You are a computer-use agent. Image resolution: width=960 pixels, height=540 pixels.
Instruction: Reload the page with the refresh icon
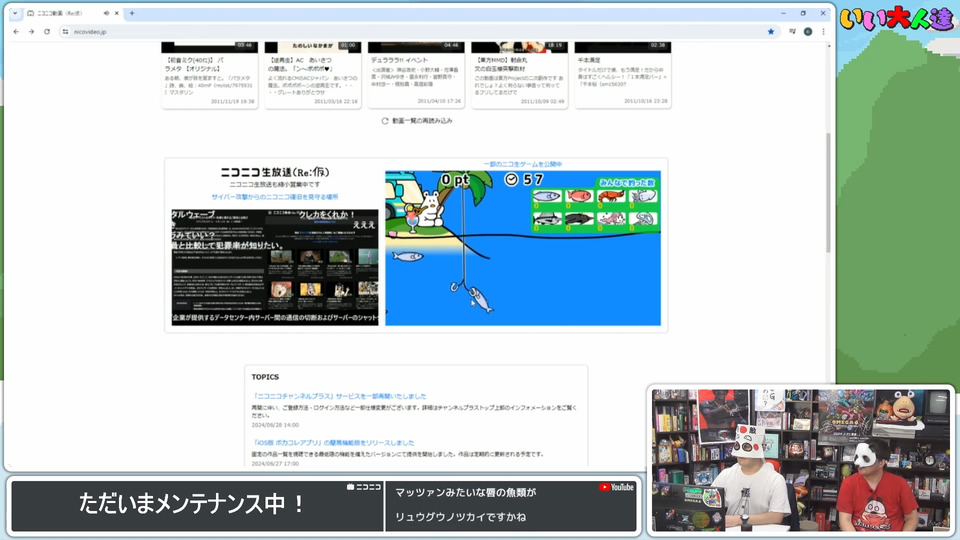tap(47, 31)
